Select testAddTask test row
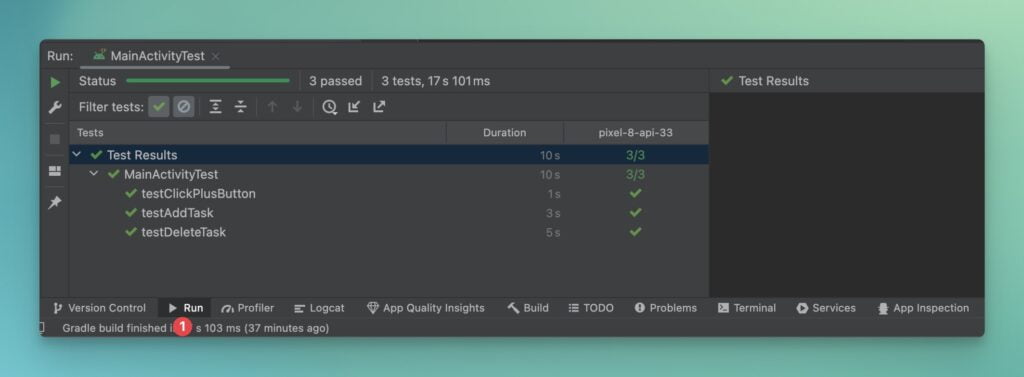 [x=389, y=213]
